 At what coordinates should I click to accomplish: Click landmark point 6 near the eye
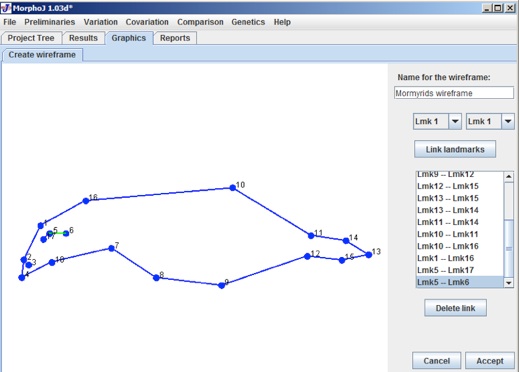pos(66,233)
